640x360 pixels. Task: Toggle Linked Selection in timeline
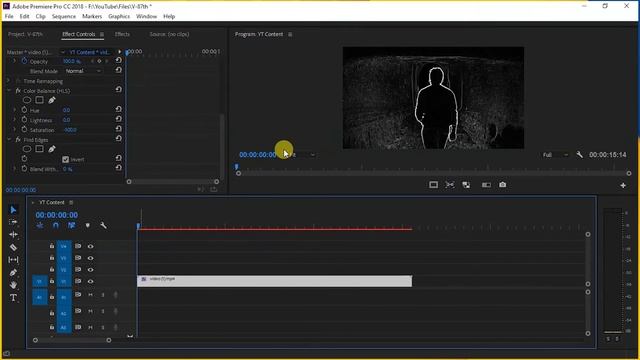tap(71, 225)
